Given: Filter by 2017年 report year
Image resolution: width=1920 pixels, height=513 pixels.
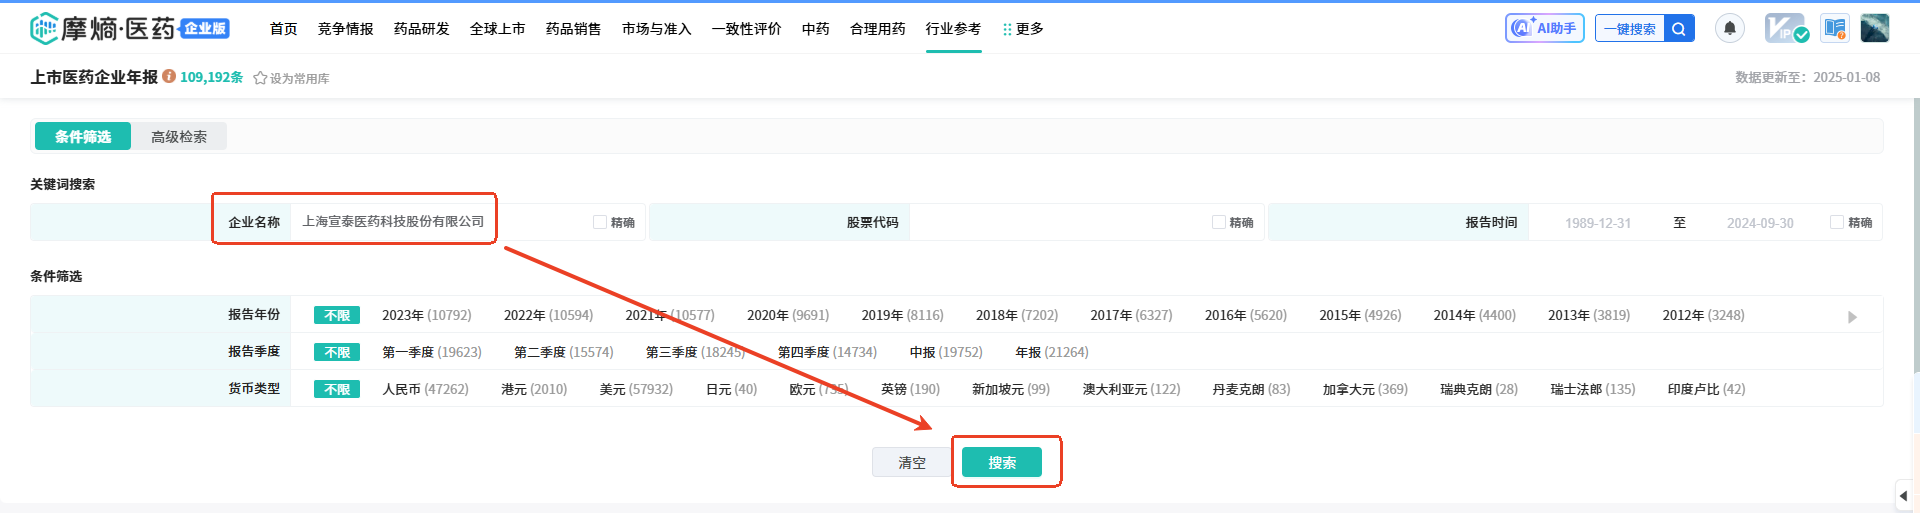Looking at the screenshot, I should [x=1131, y=315].
